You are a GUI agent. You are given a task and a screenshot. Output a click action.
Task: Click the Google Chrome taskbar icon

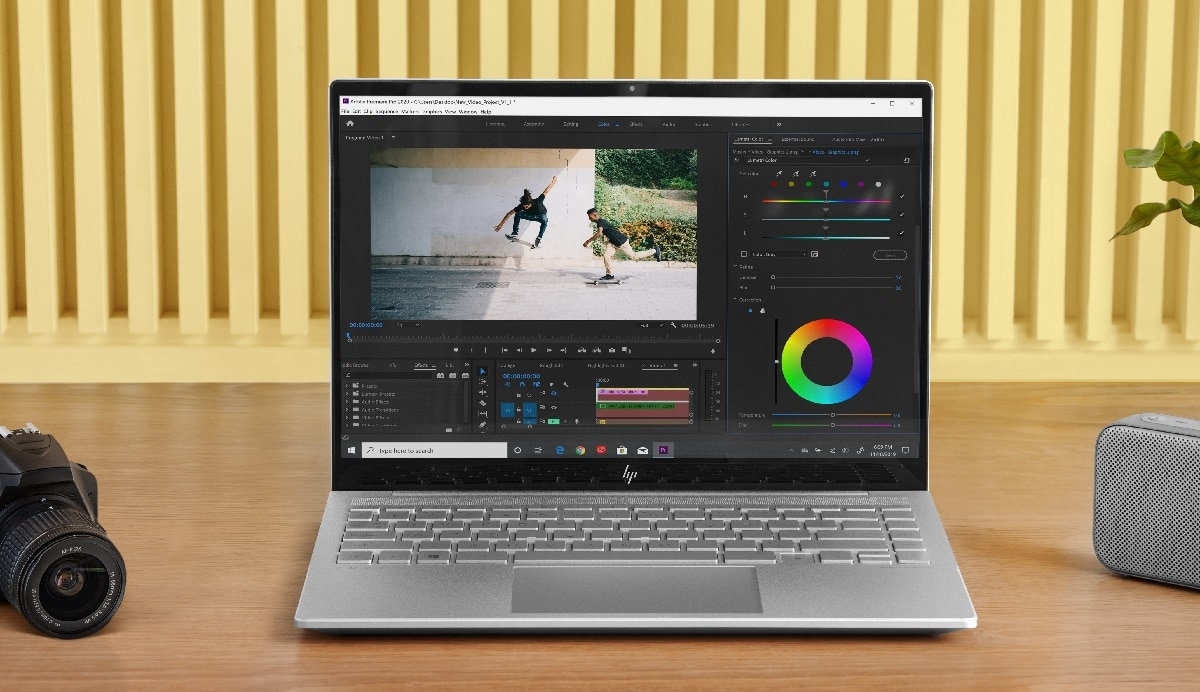(580, 450)
